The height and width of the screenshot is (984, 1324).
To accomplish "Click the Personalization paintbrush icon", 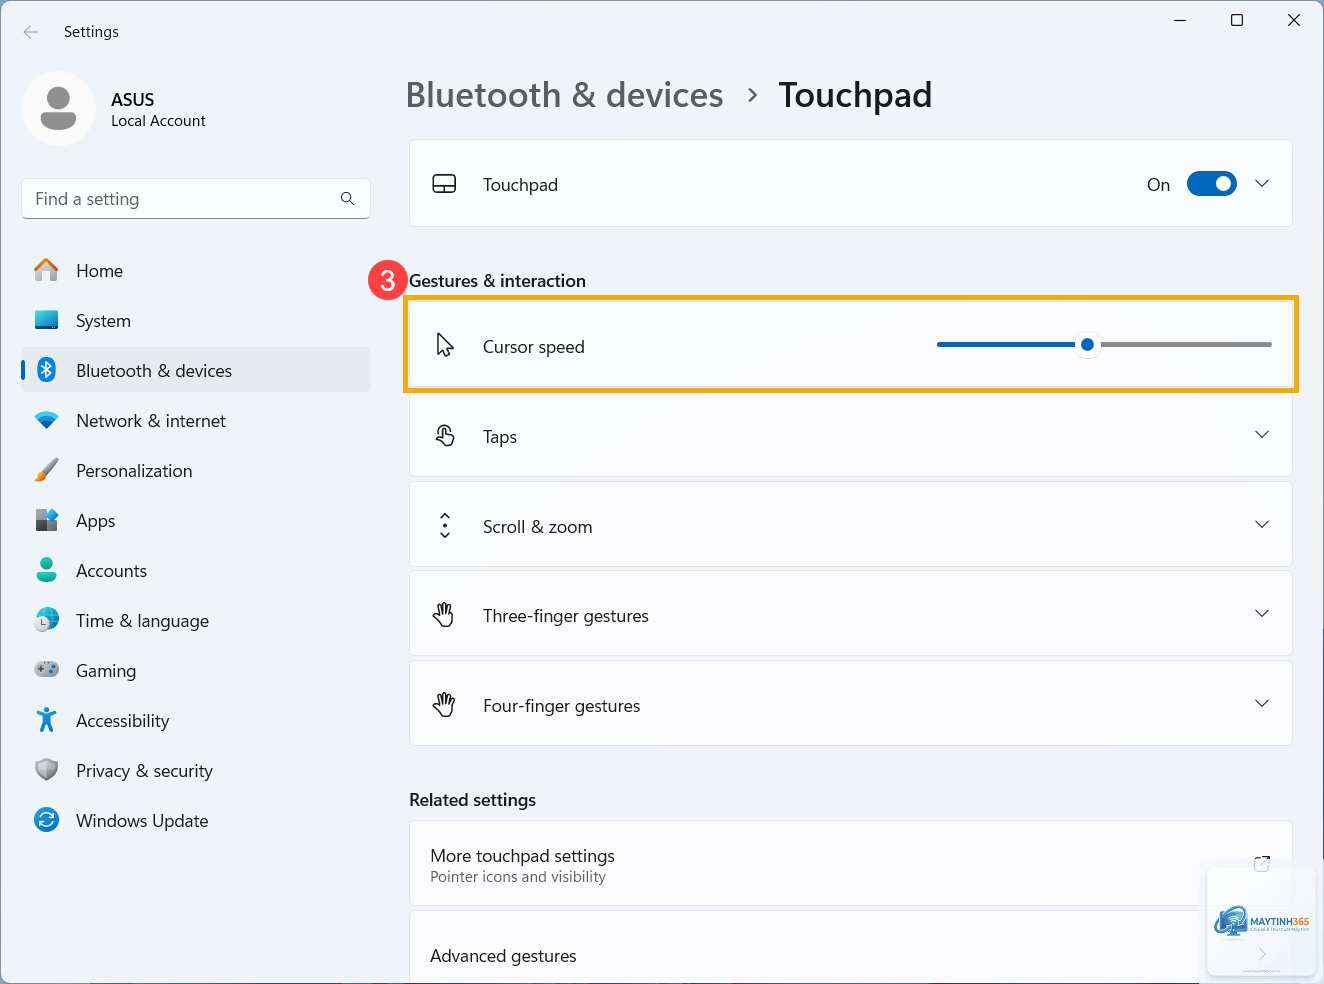I will pos(46,470).
